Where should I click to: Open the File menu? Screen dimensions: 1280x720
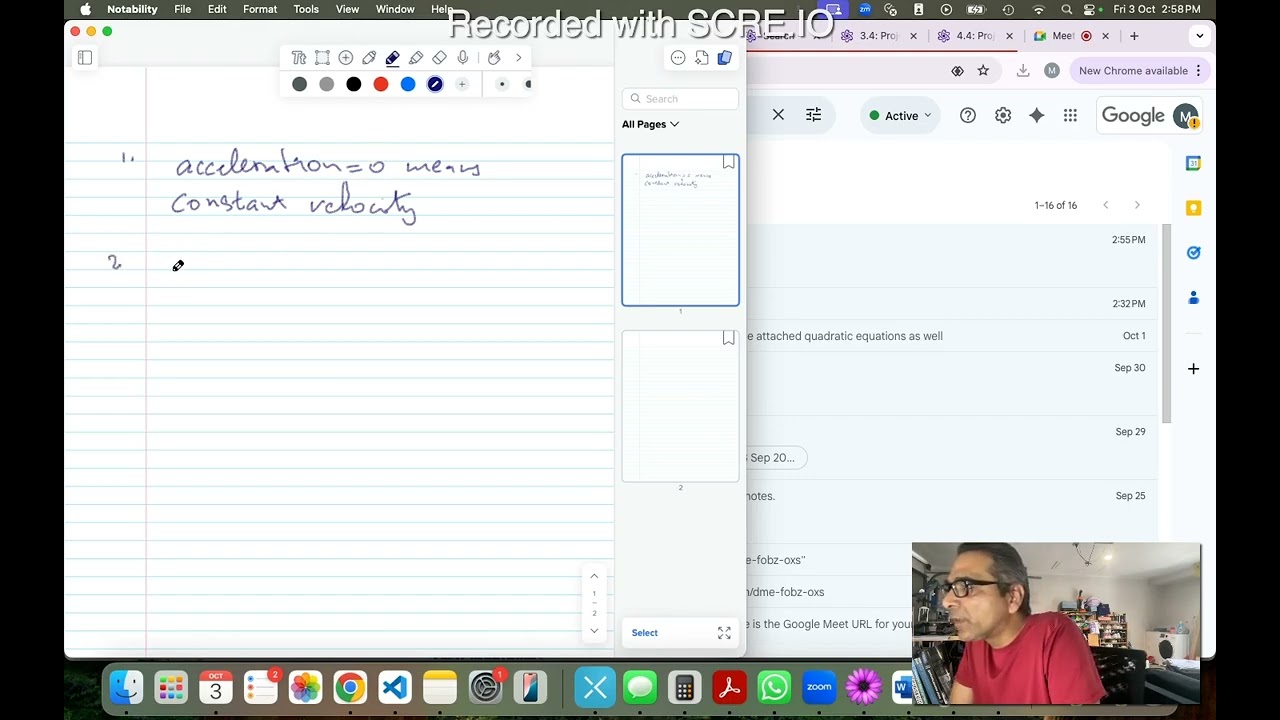point(182,9)
